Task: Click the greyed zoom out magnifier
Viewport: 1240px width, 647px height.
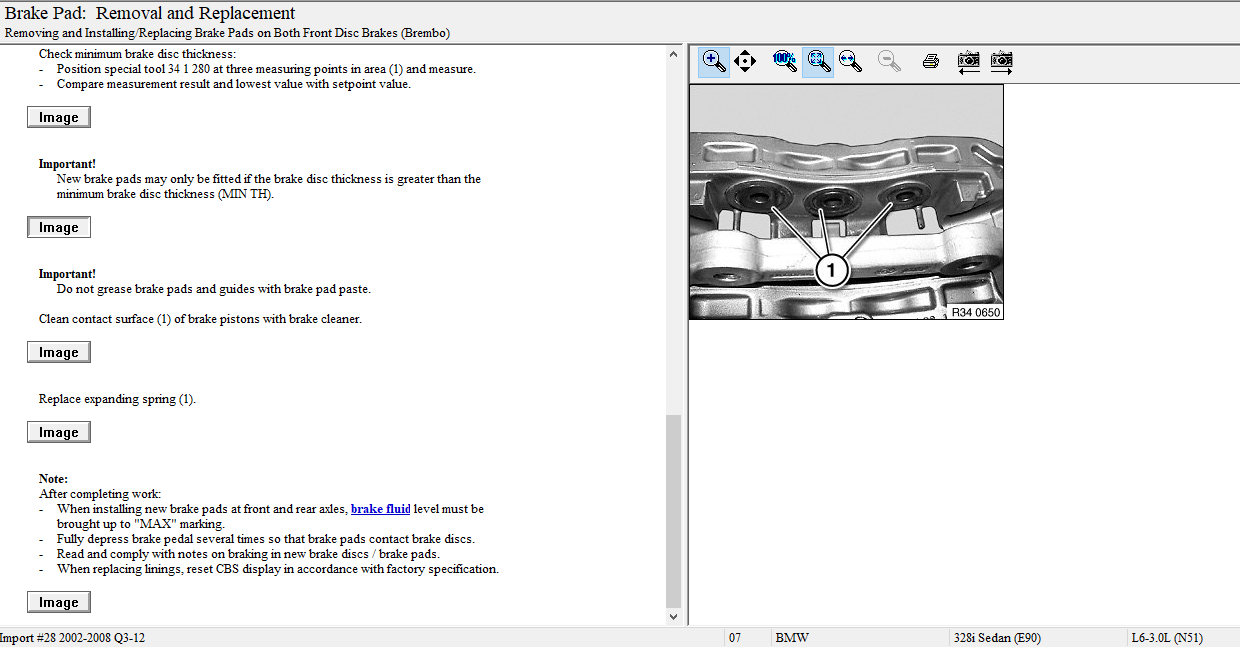Action: point(889,61)
